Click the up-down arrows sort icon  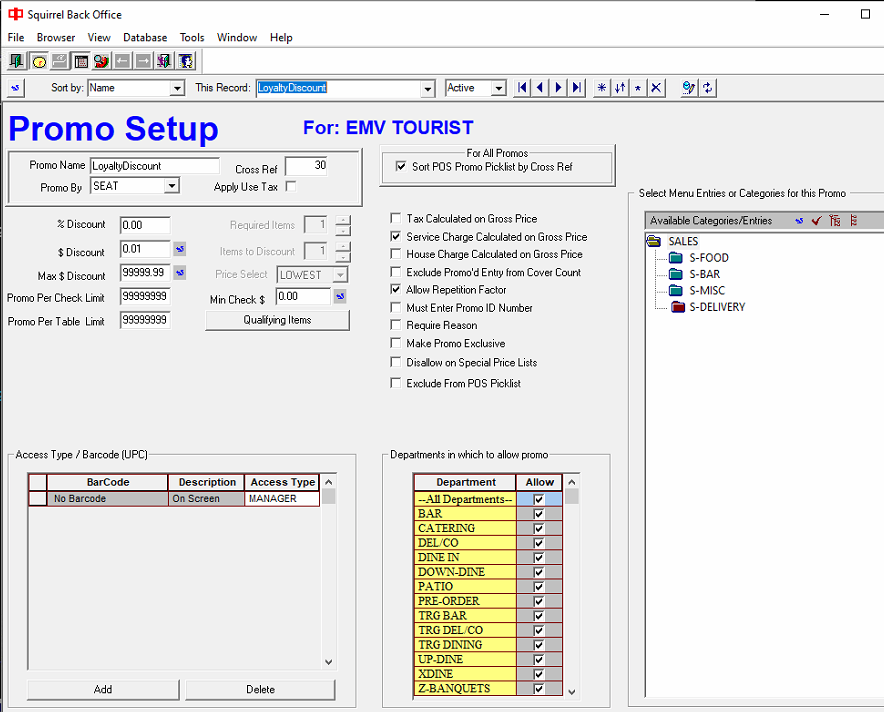click(620, 87)
